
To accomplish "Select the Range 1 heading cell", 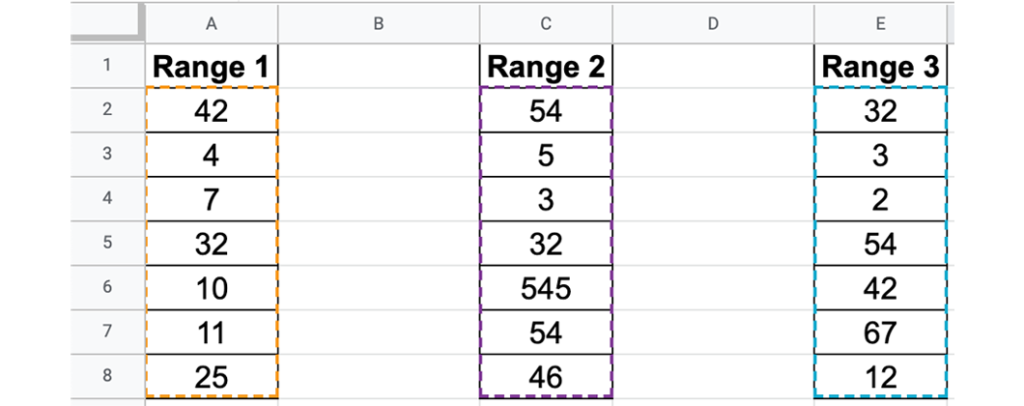I will [211, 67].
